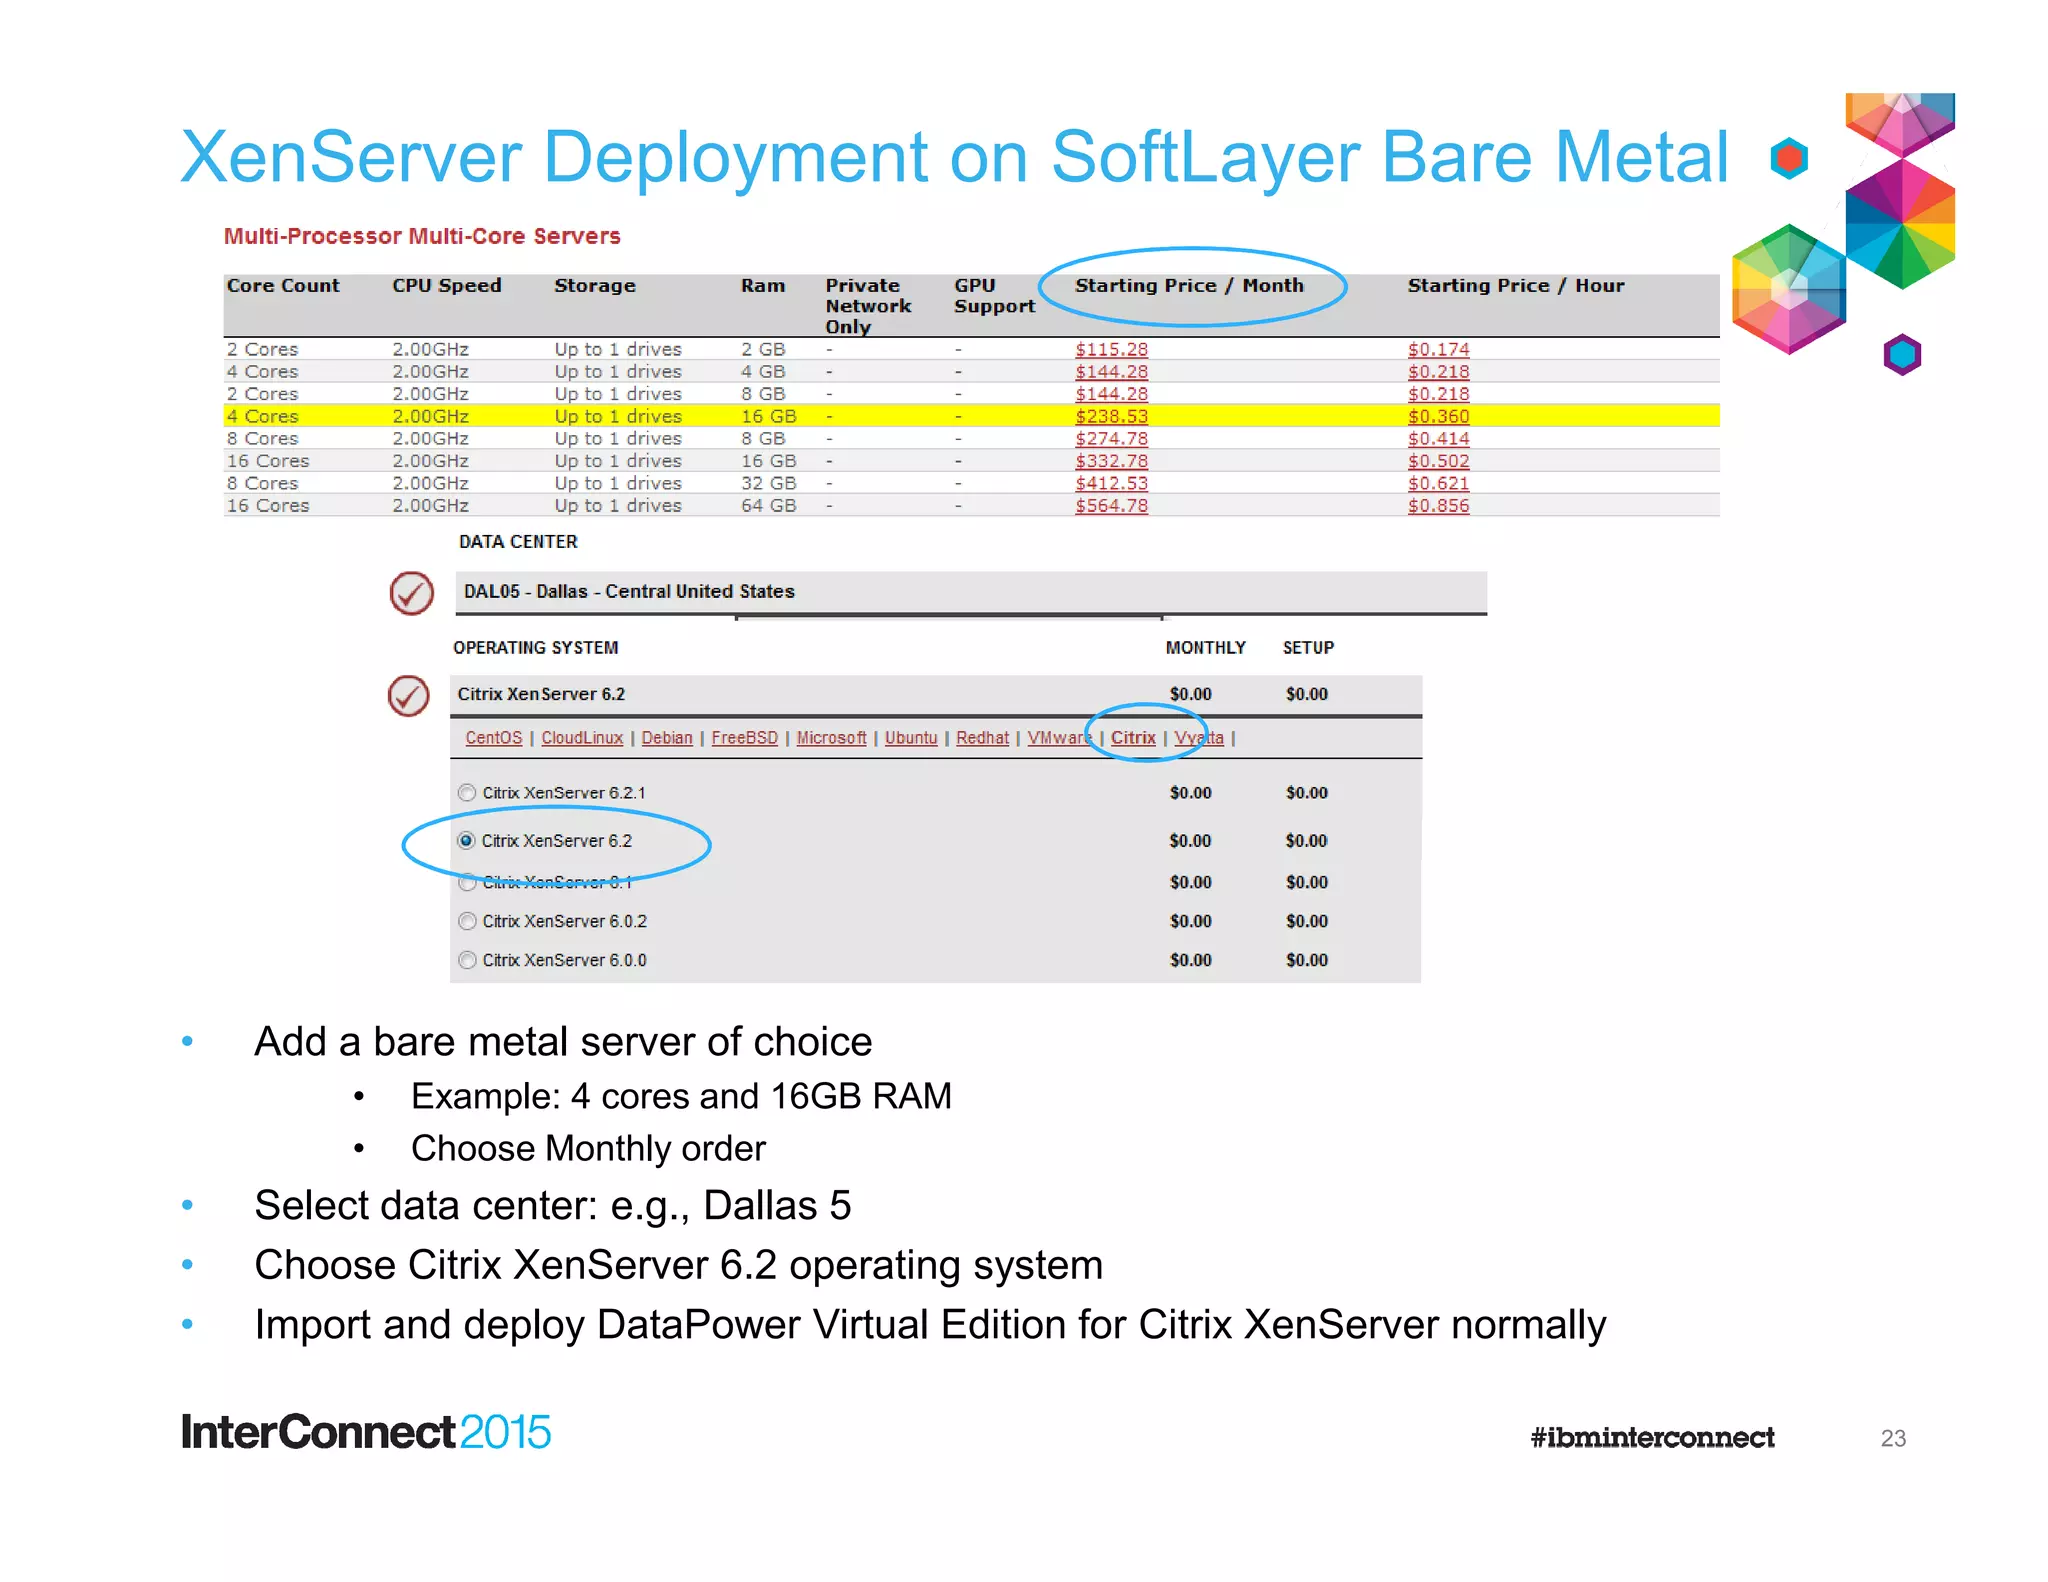The image size is (2048, 1582).
Task: Follow the $0.414 hourly price link
Action: click(1439, 439)
